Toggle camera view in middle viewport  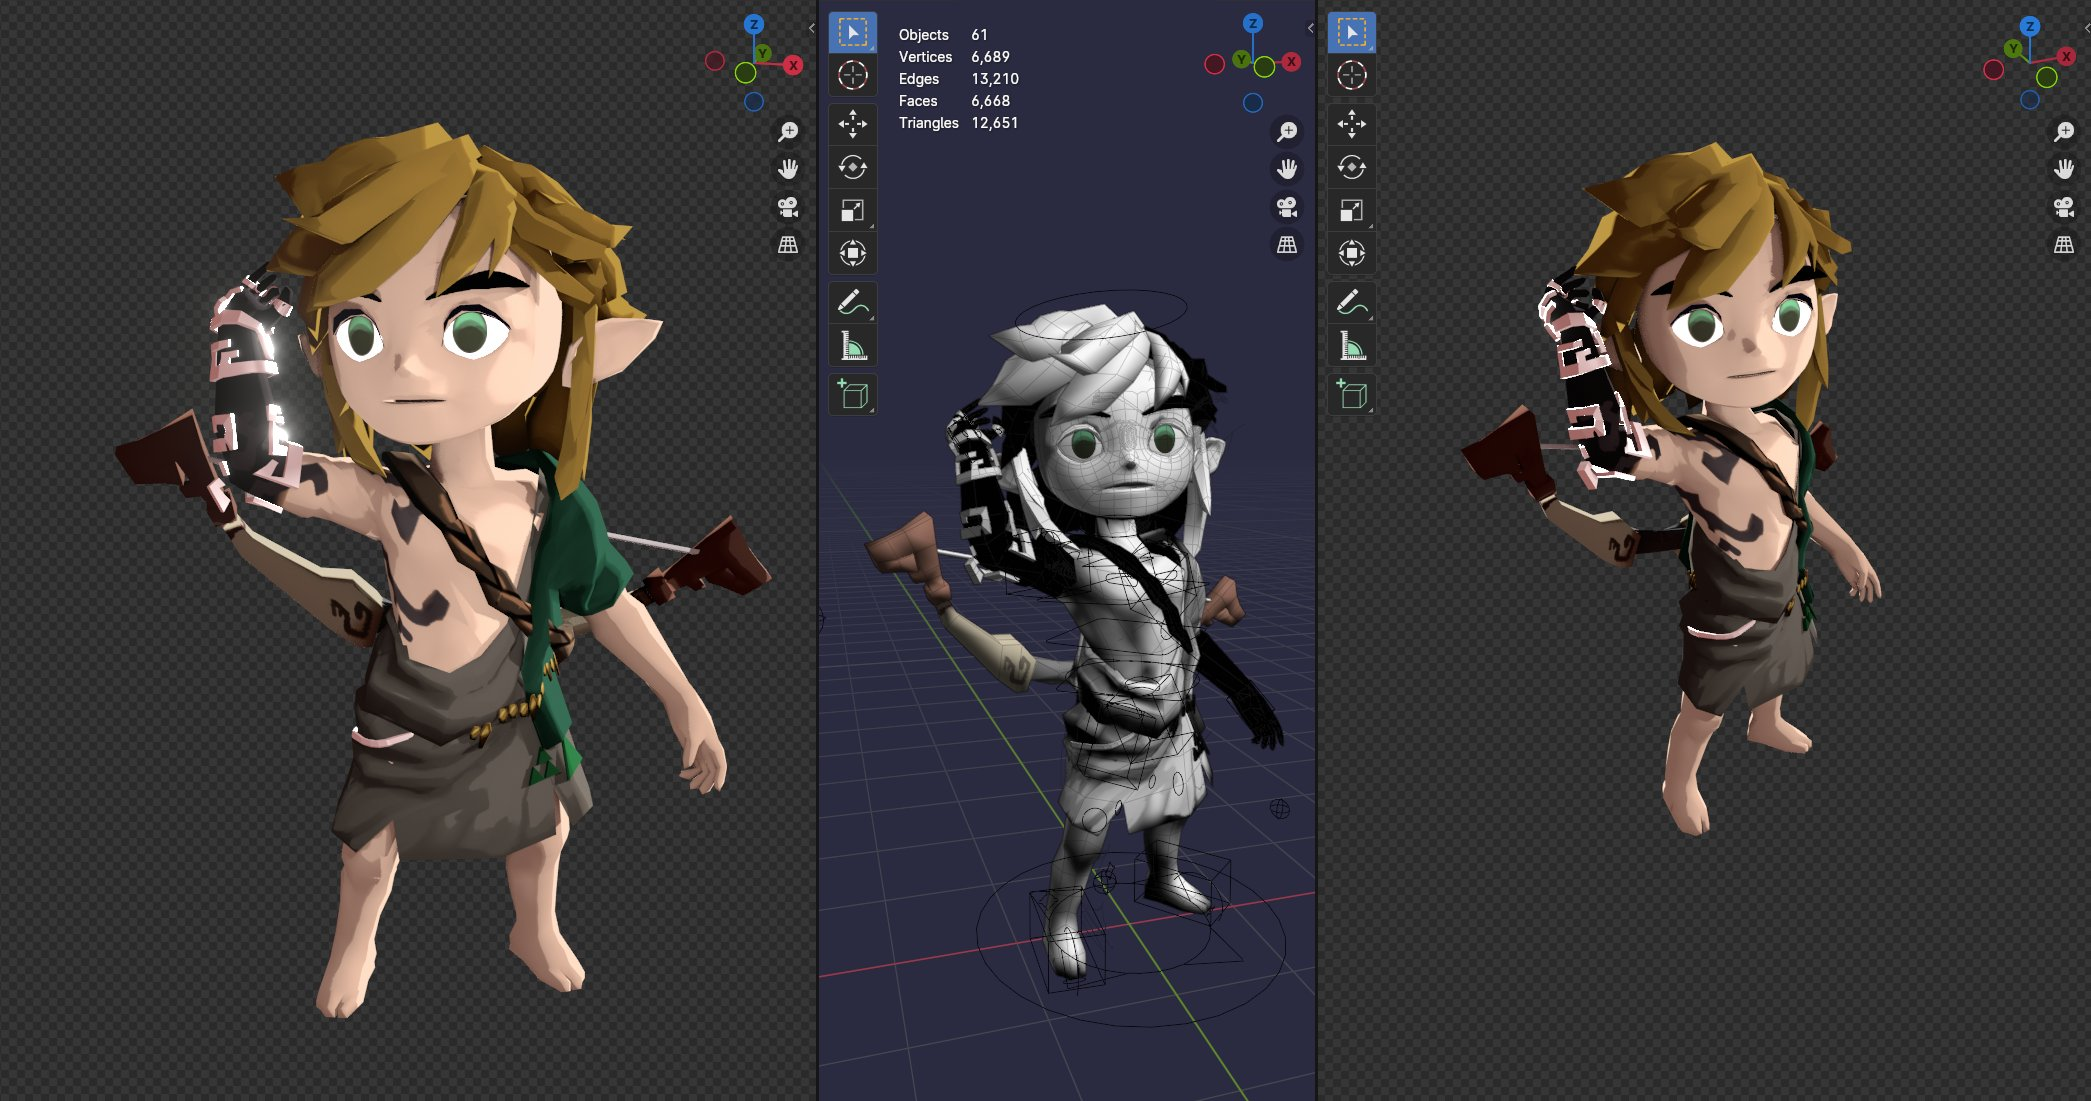1287,207
